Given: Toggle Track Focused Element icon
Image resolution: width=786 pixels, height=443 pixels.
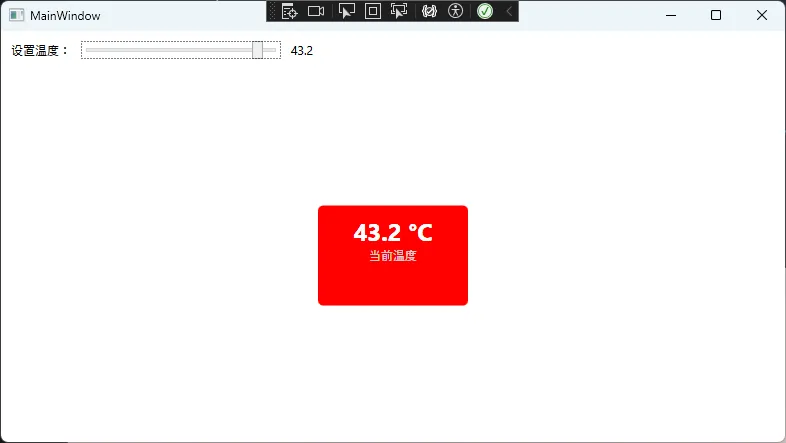Looking at the screenshot, I should tap(399, 11).
